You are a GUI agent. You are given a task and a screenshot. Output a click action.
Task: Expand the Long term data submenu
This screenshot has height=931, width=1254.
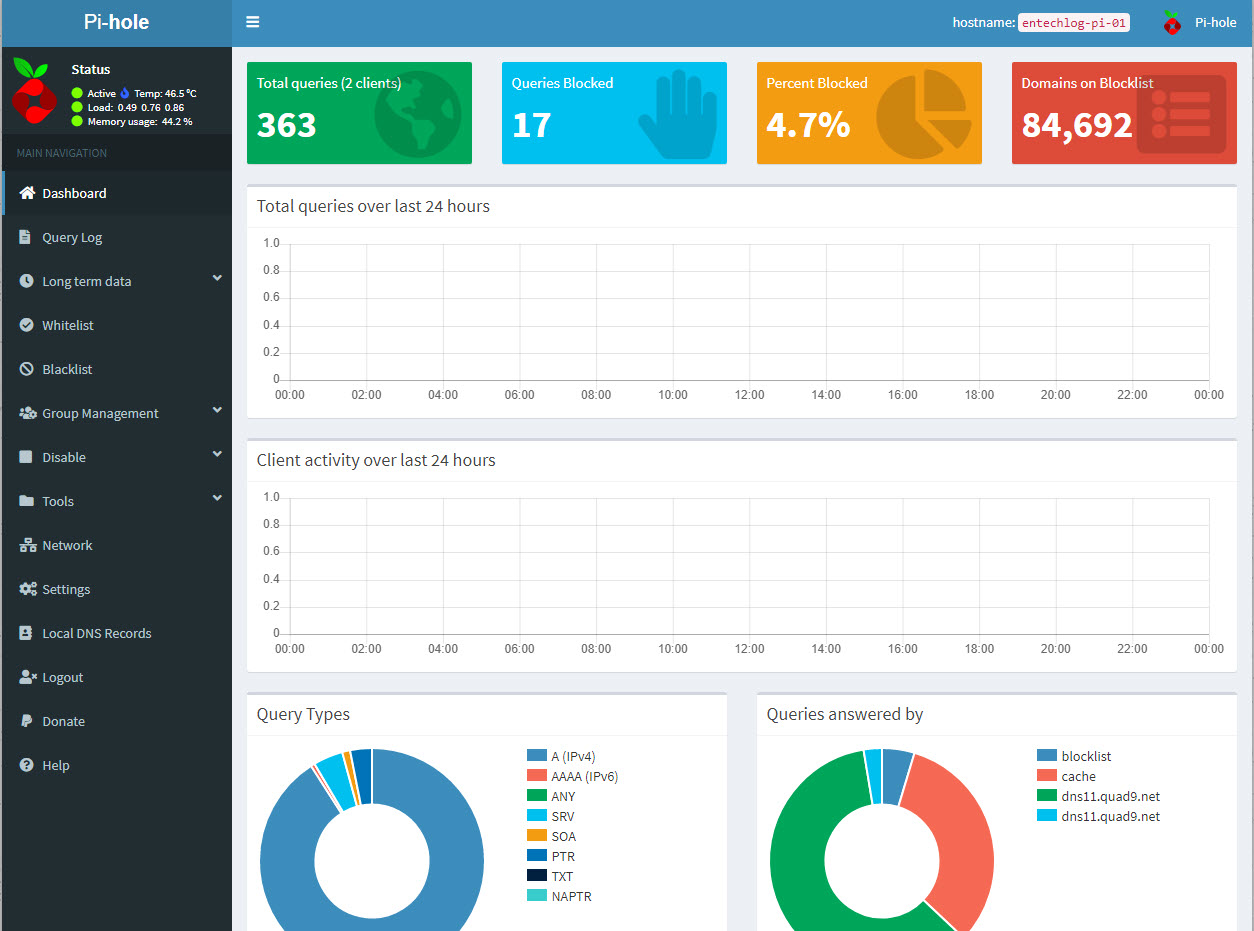tap(217, 280)
